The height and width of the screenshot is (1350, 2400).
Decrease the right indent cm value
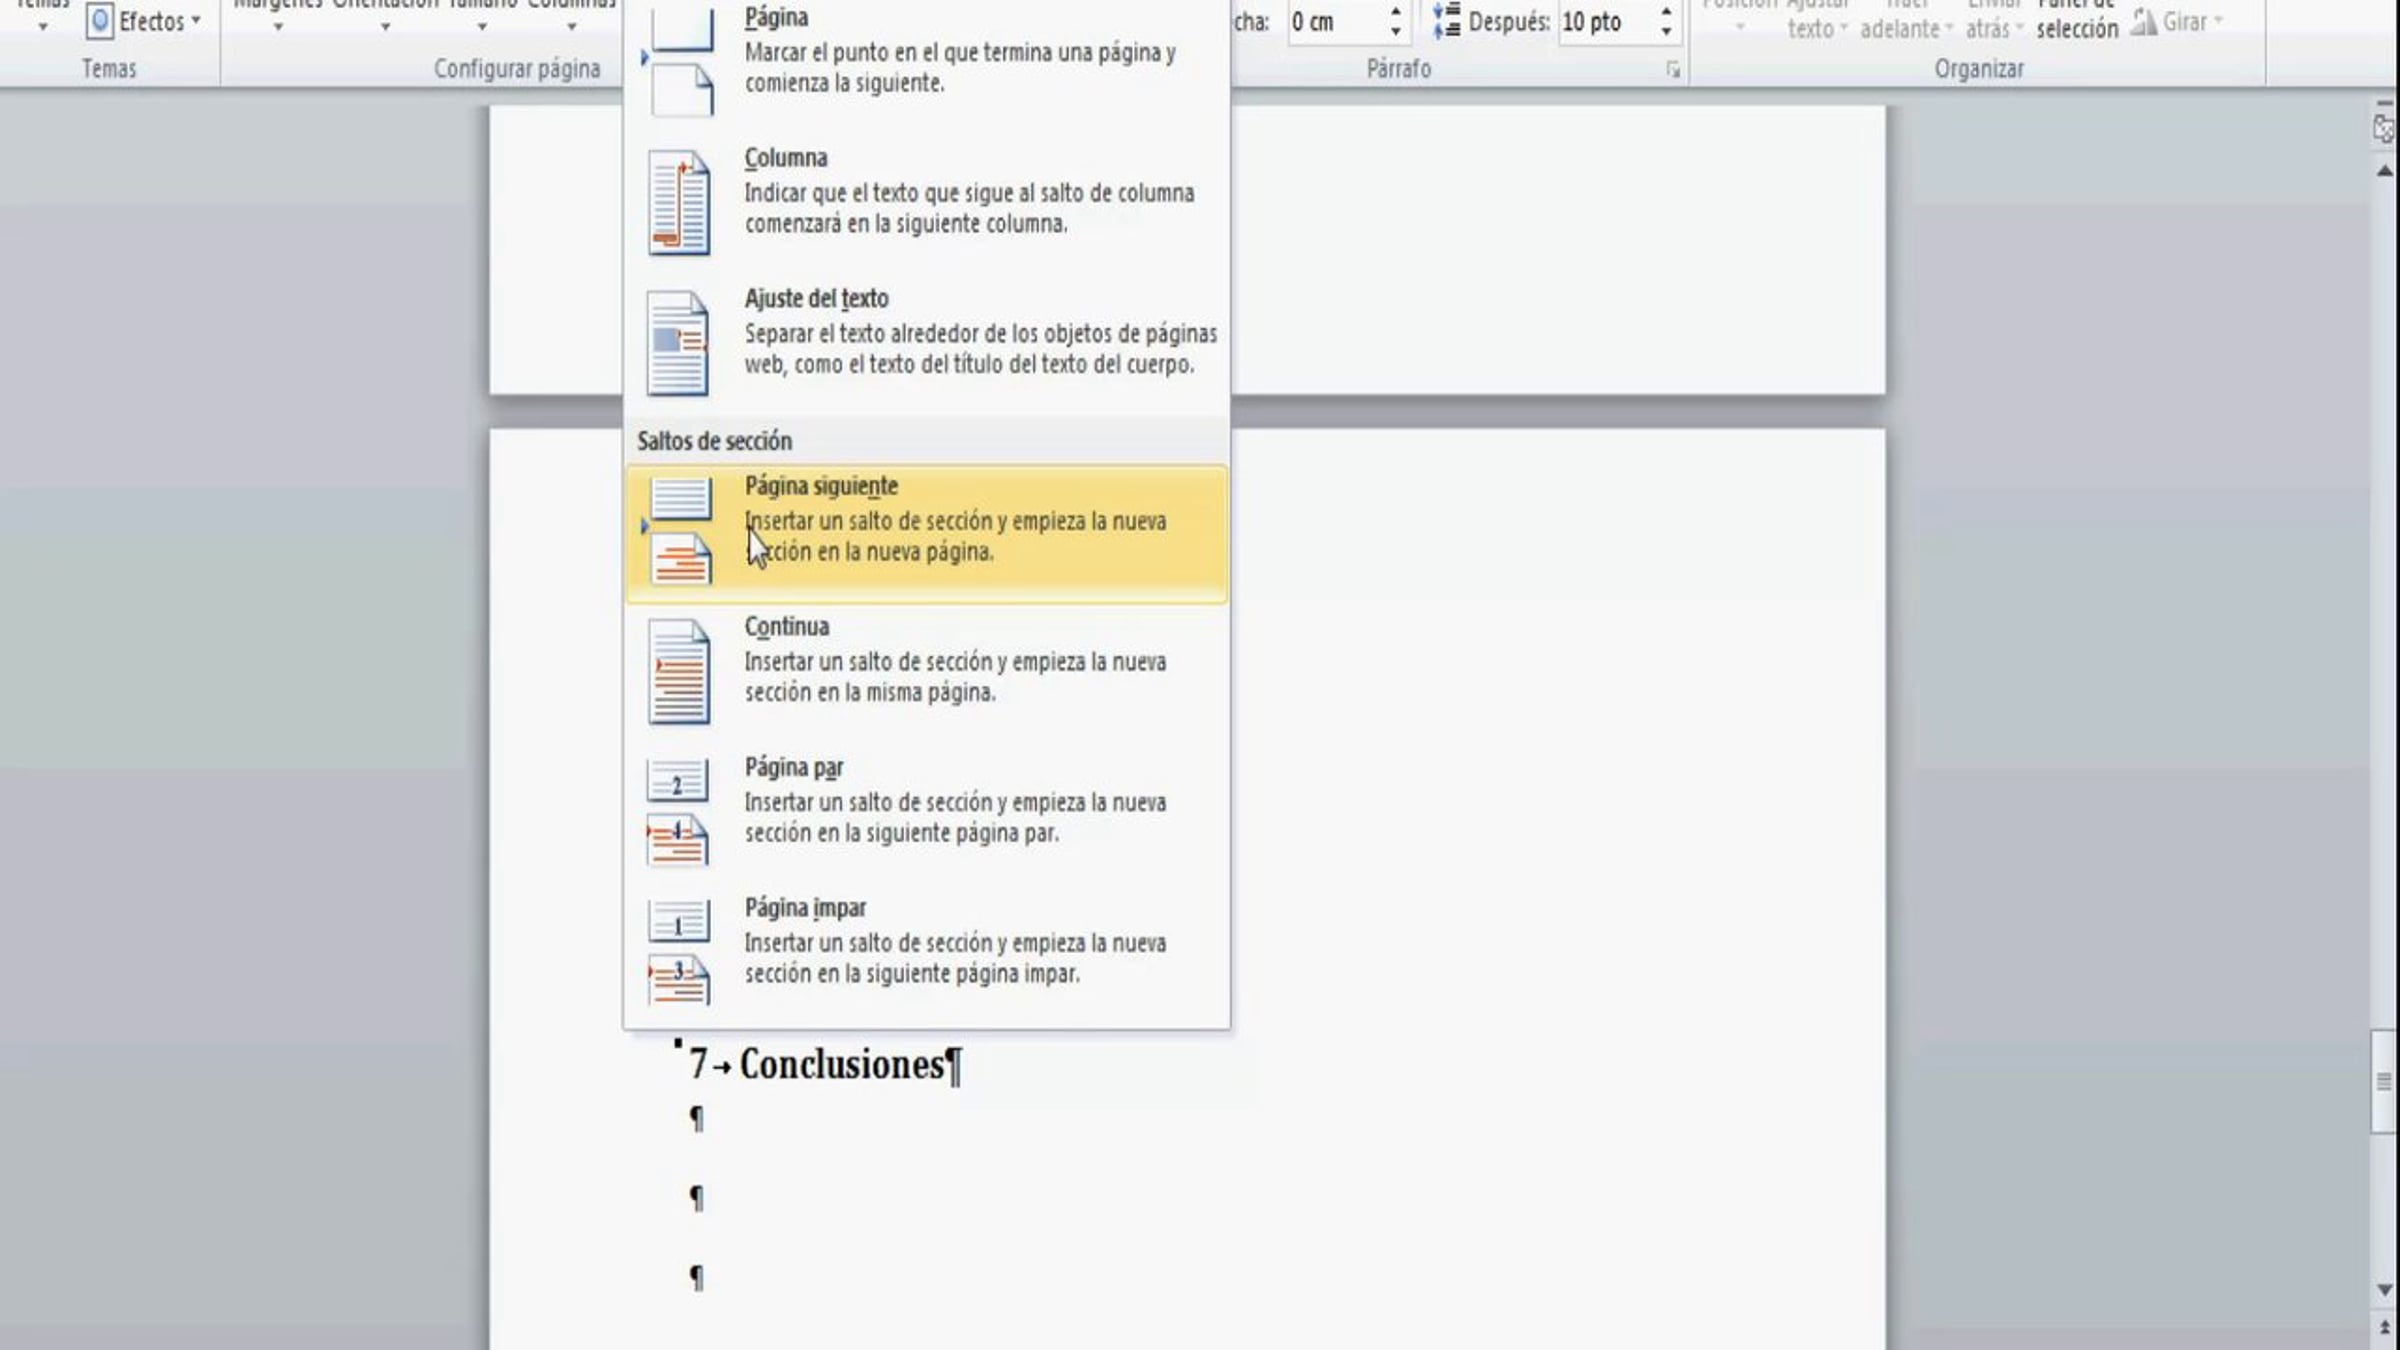(x=1395, y=32)
